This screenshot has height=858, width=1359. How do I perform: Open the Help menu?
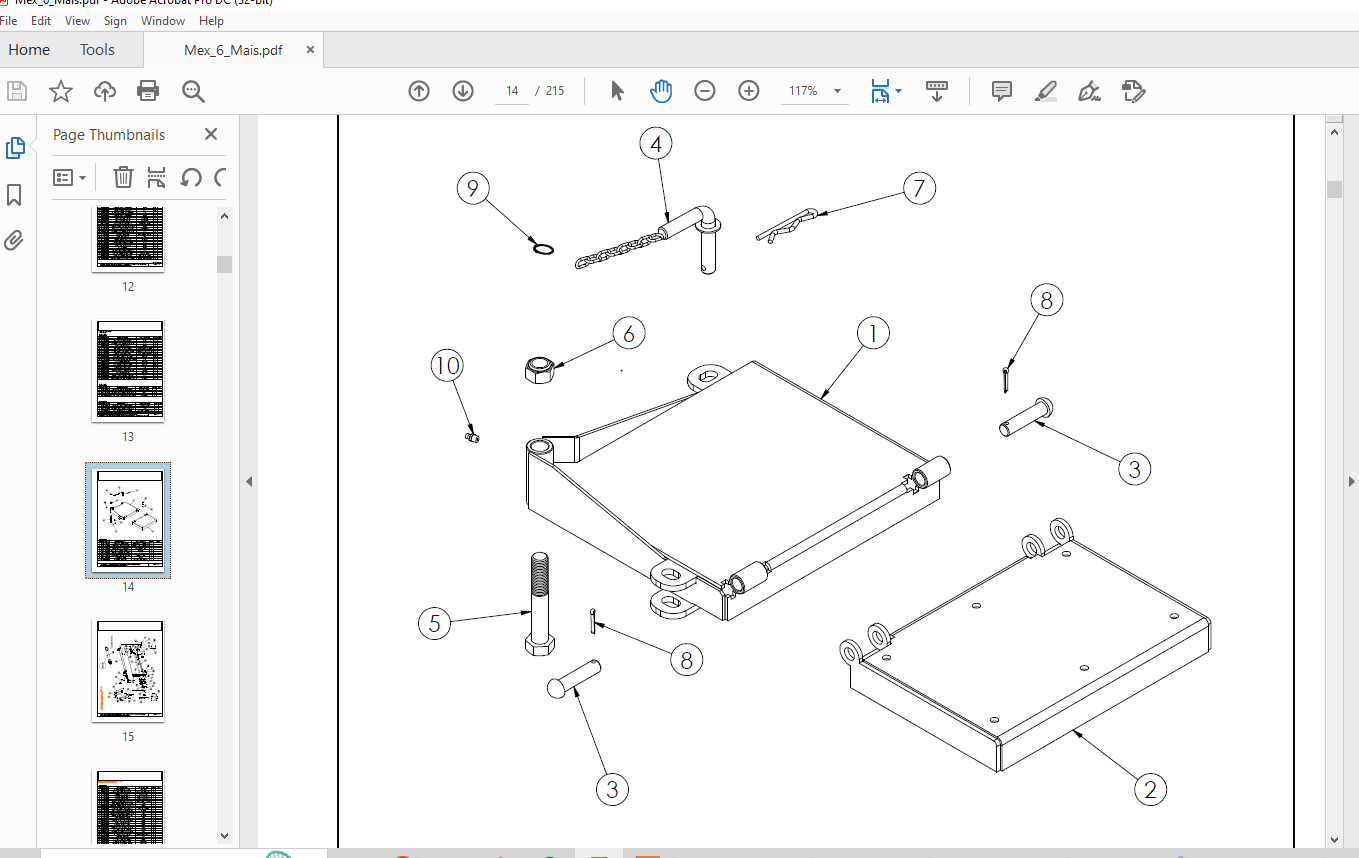coord(211,20)
